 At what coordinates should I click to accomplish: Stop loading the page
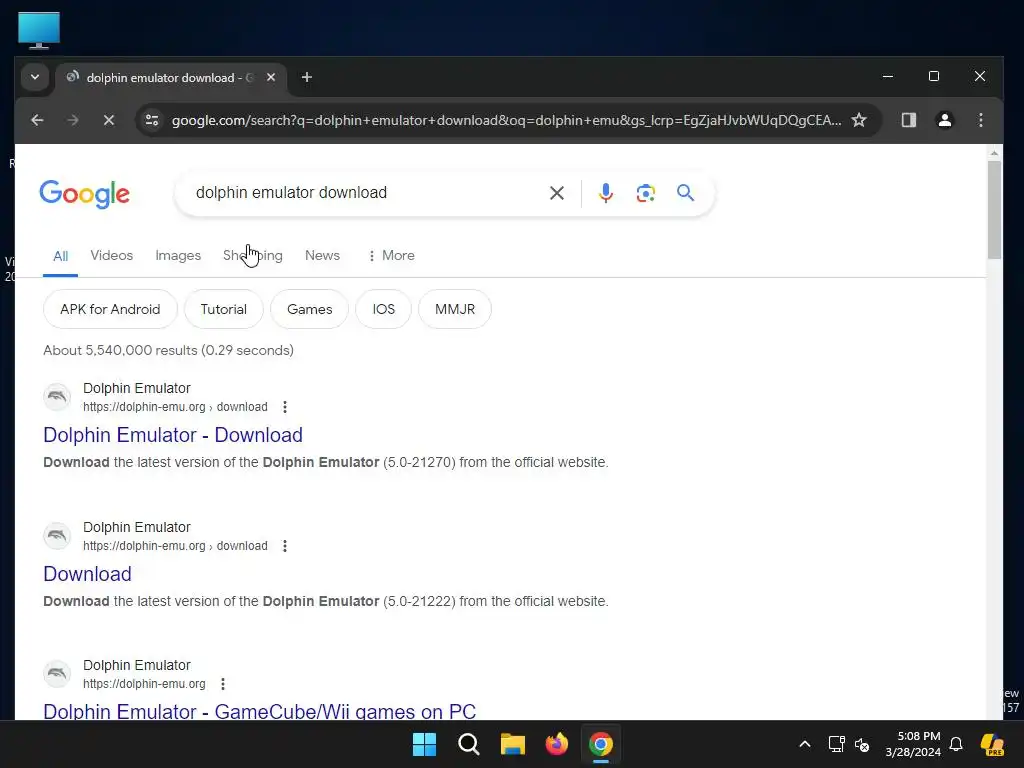point(109,120)
